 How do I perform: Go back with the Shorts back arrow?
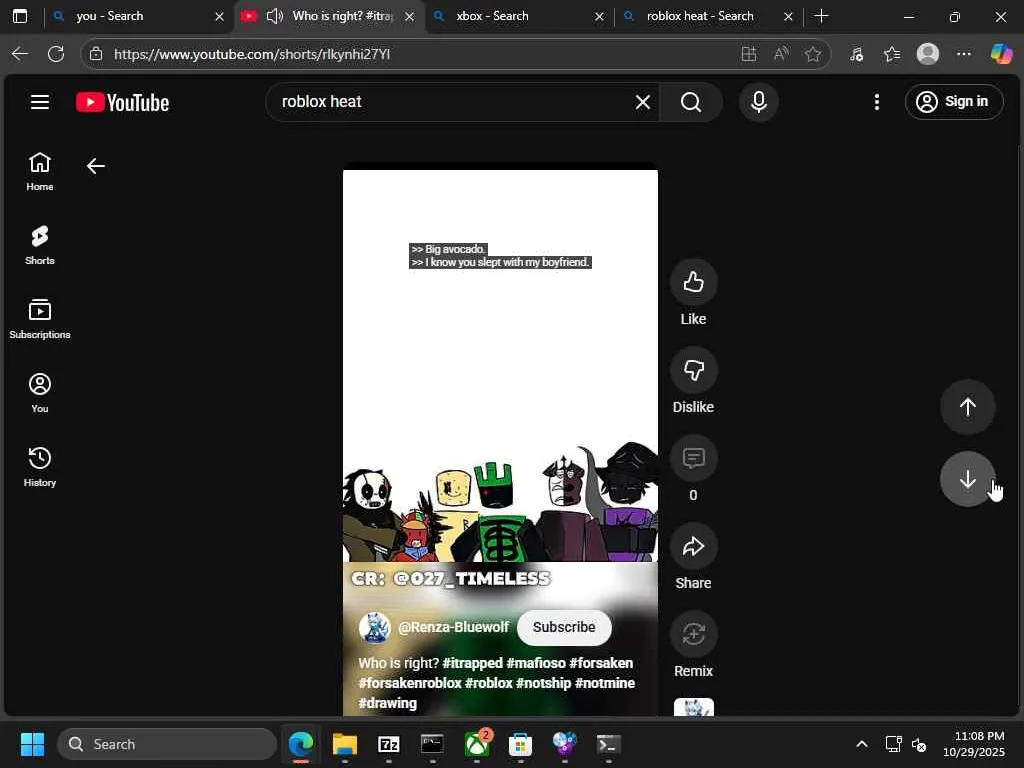(x=96, y=166)
